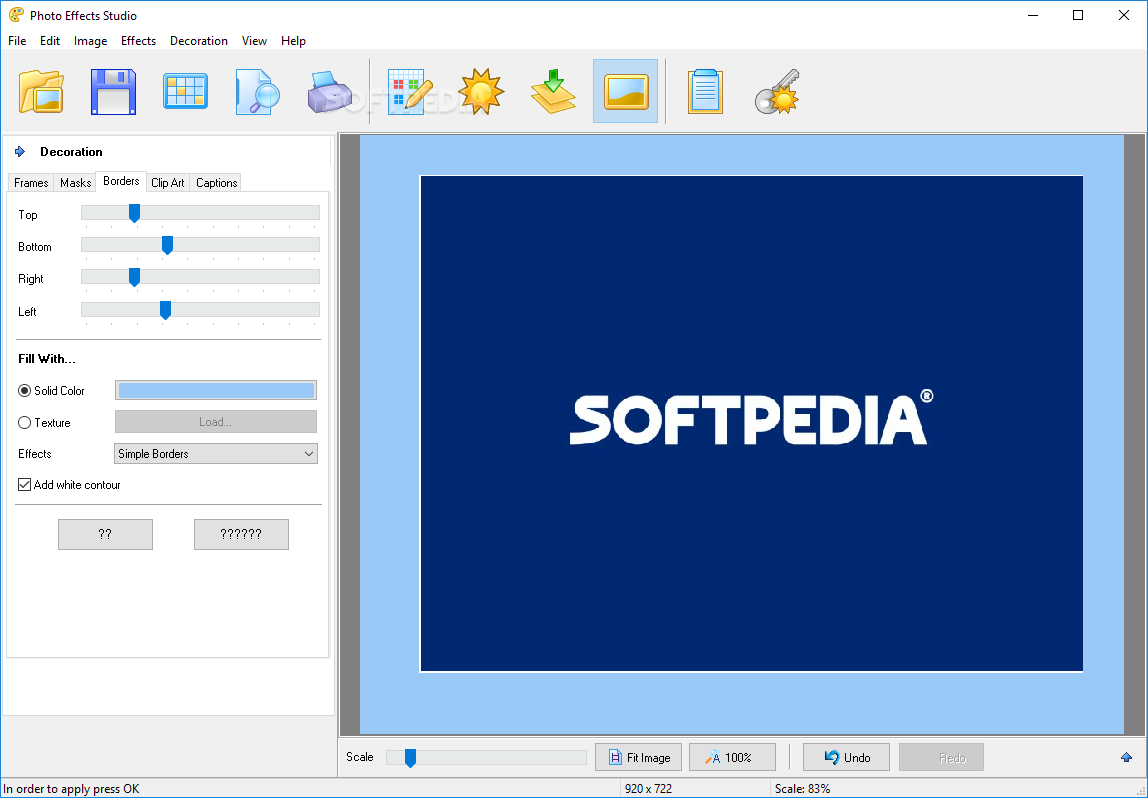The height and width of the screenshot is (798, 1148).
Task: Open the edit grid with pencil icon
Action: [x=410, y=92]
